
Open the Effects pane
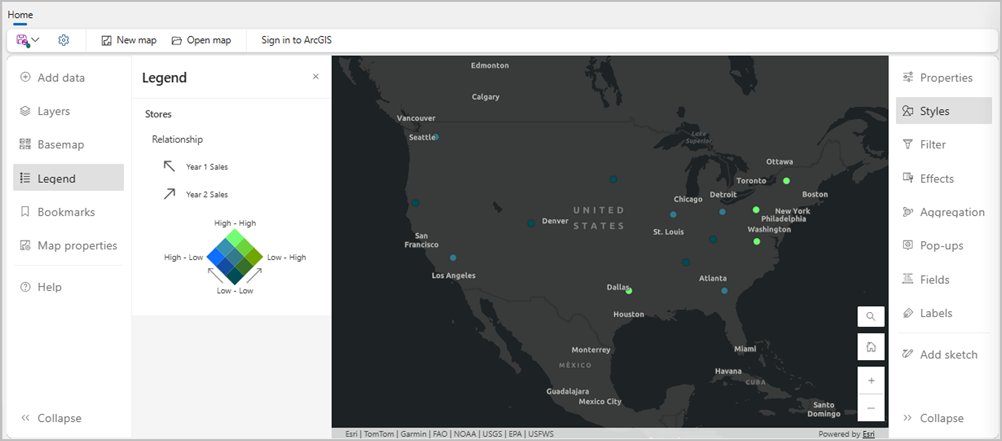[x=944, y=178]
